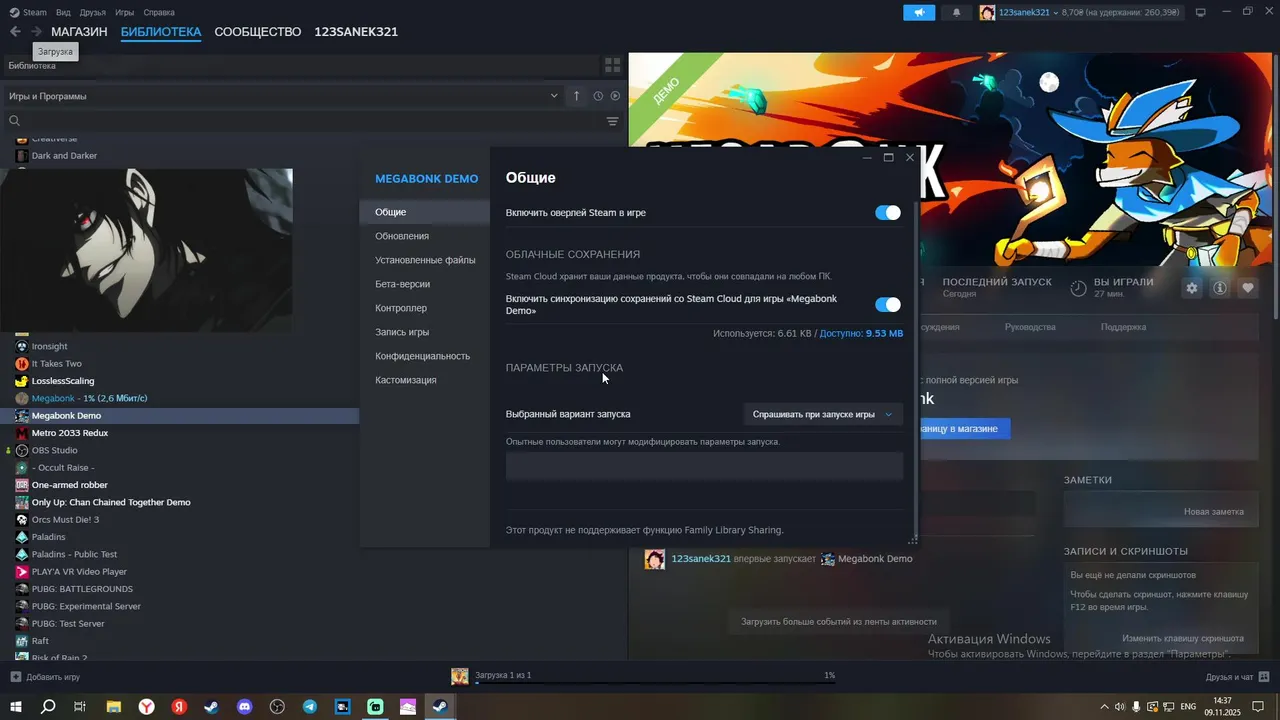Image resolution: width=1280 pixels, height=720 pixels.
Task: Expand the Игры и Программы dropdown
Action: tap(284, 96)
